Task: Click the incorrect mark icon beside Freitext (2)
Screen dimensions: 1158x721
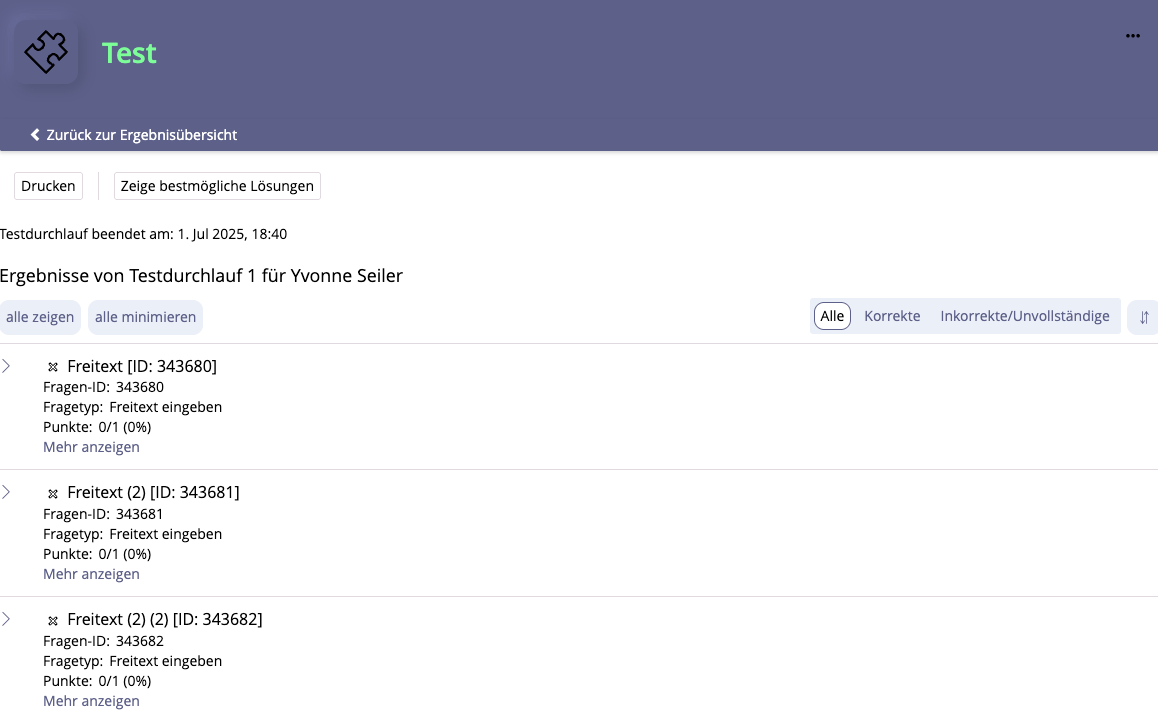Action: click(53, 493)
